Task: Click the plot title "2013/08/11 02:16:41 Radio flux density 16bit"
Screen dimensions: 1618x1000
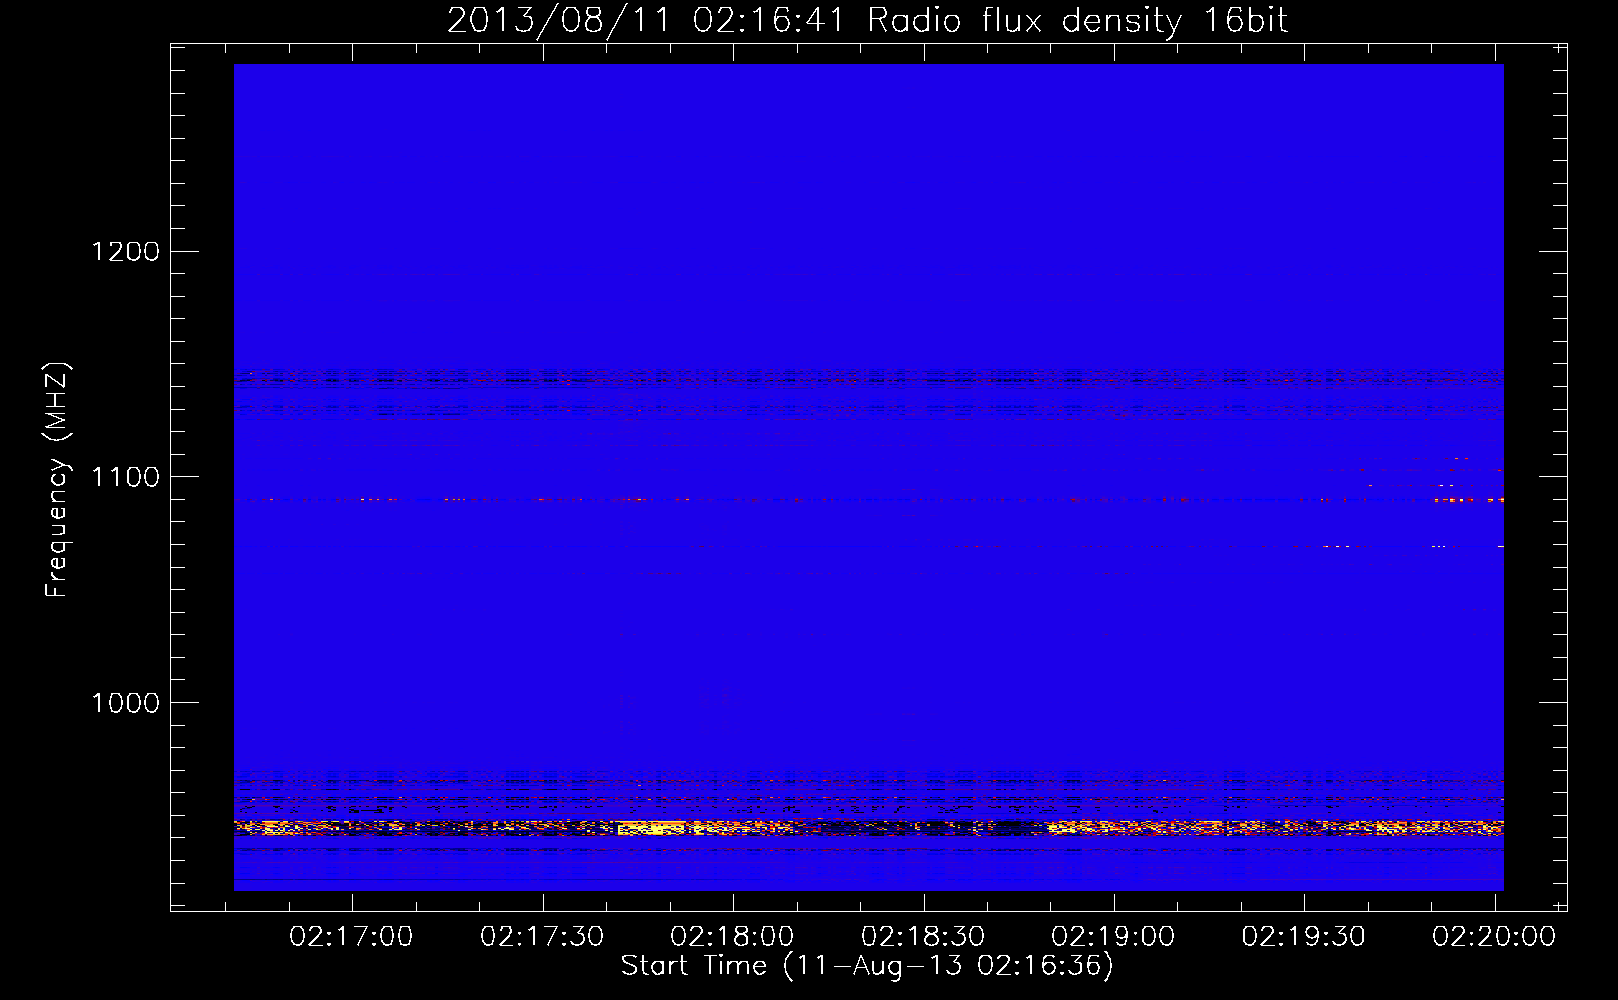Action: point(867,21)
